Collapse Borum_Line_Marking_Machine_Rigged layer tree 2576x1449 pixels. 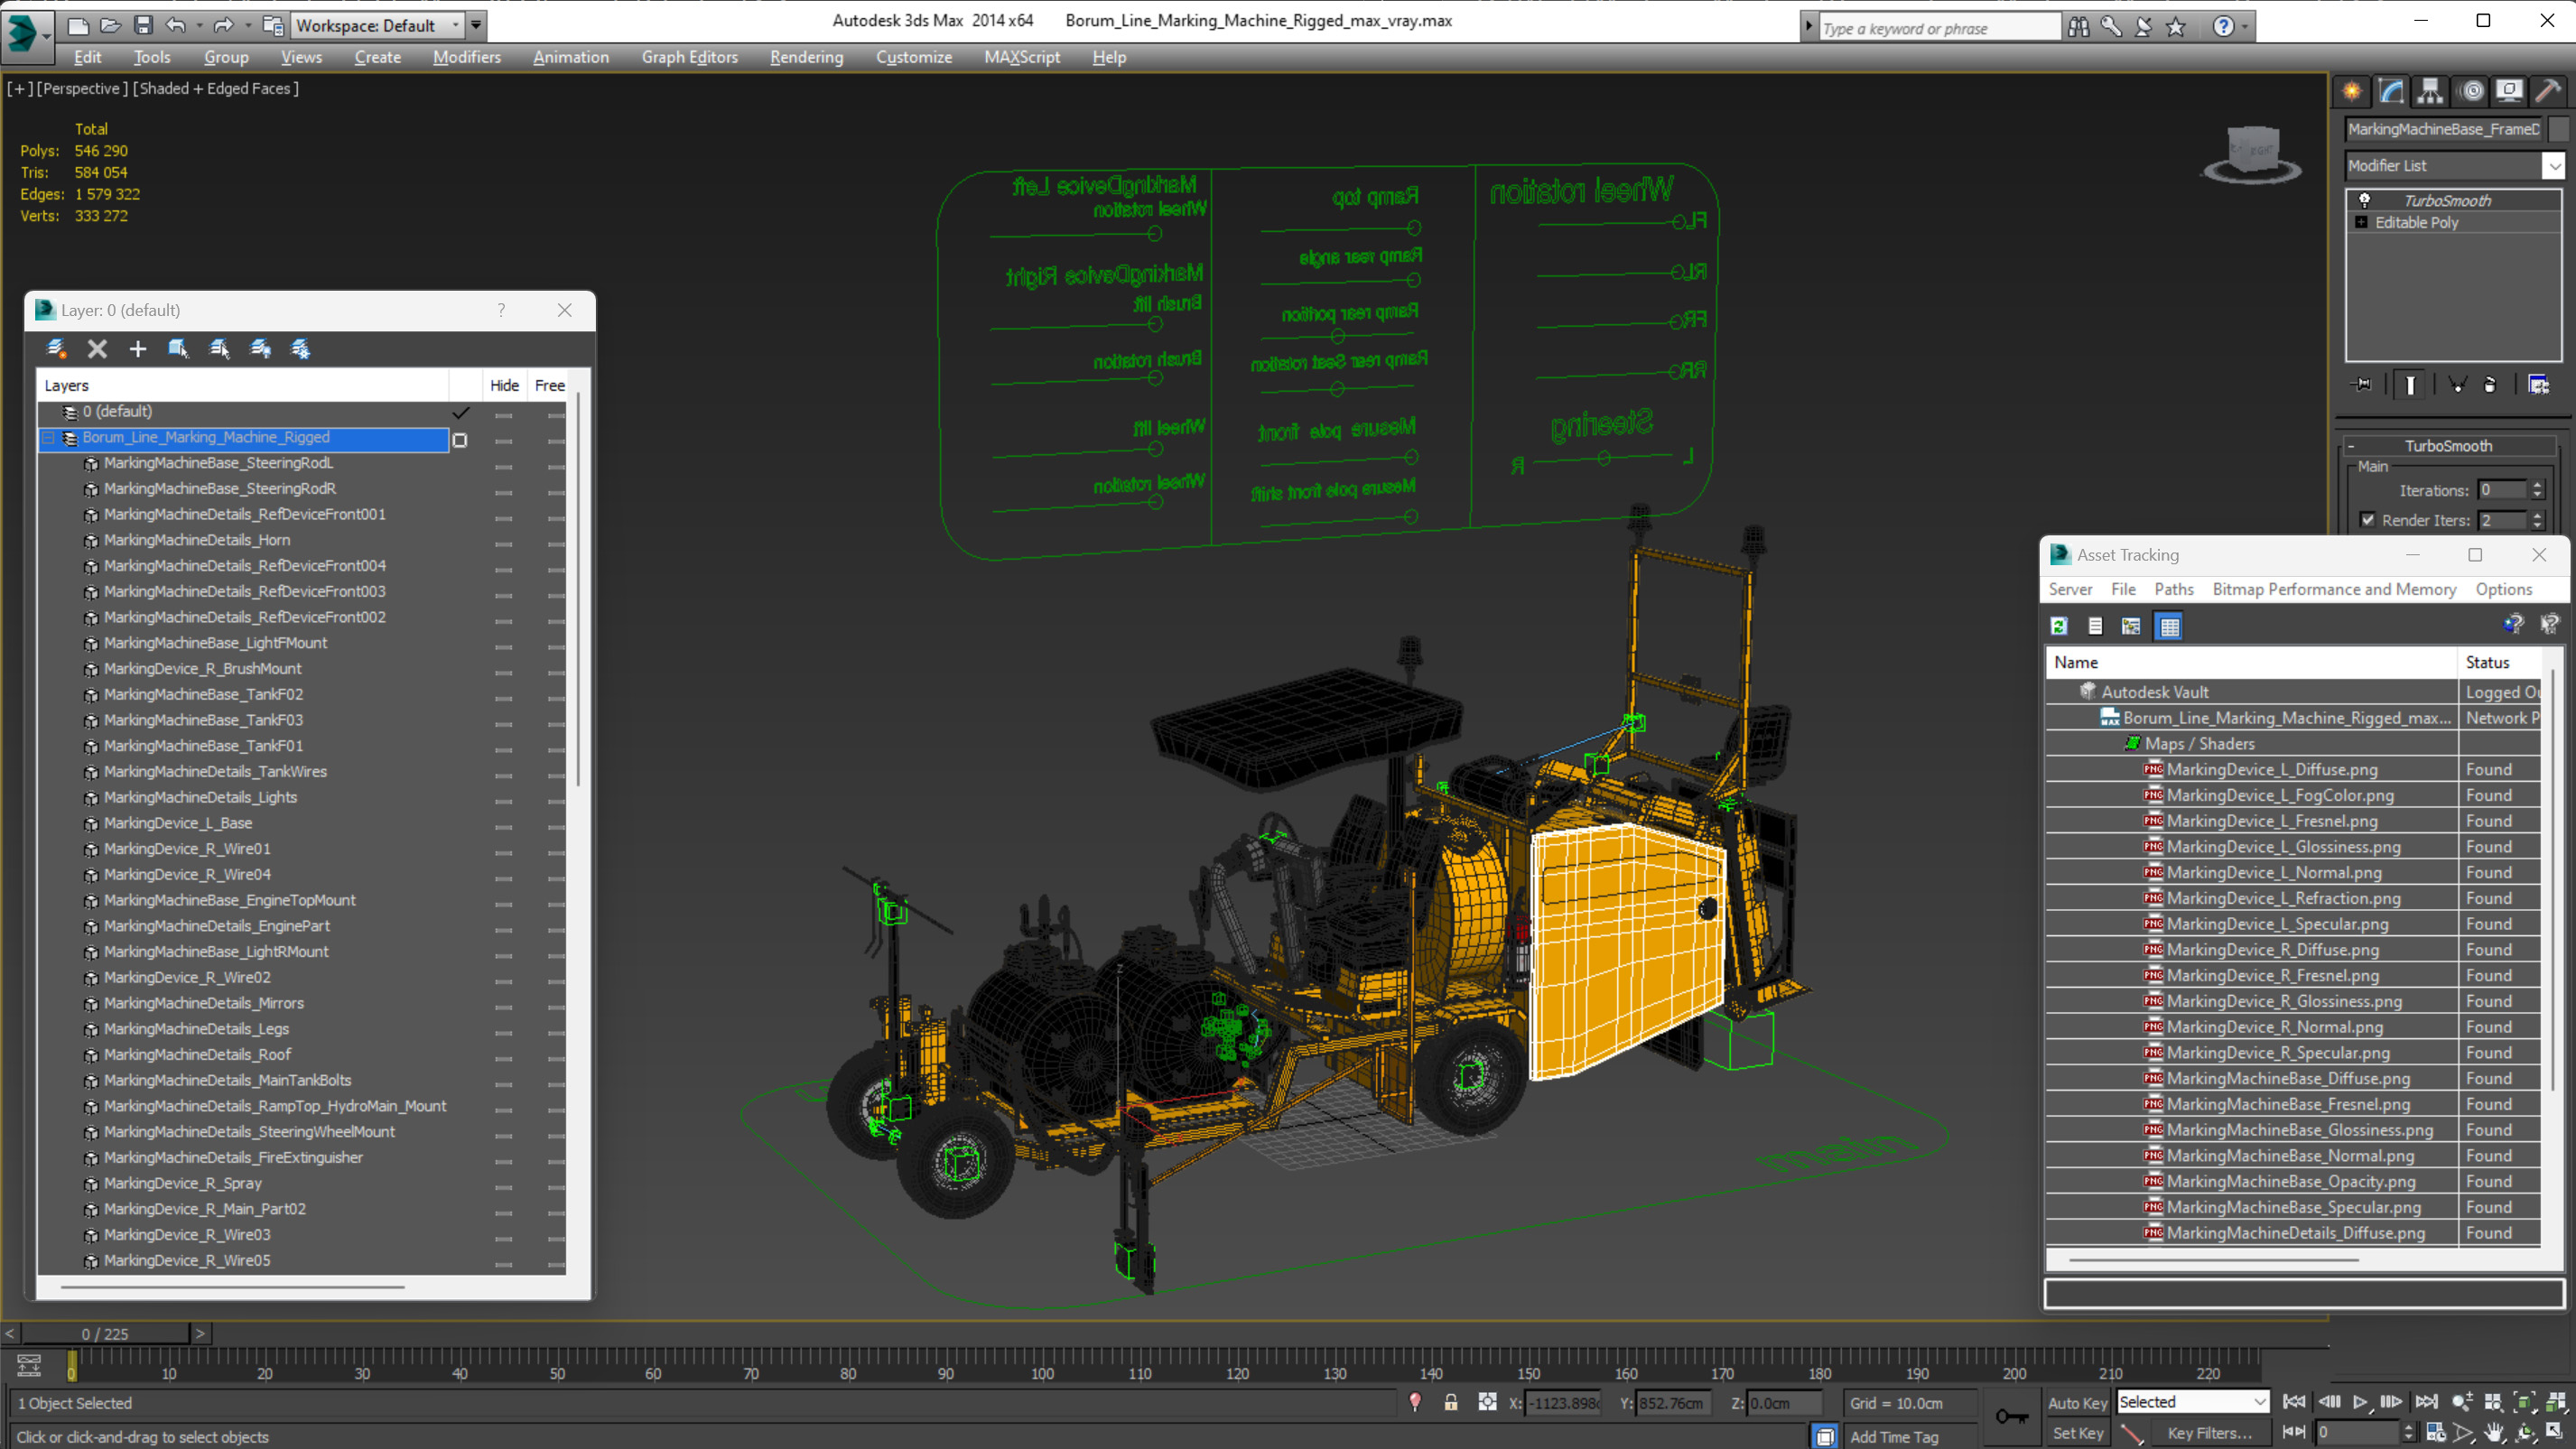[48, 438]
